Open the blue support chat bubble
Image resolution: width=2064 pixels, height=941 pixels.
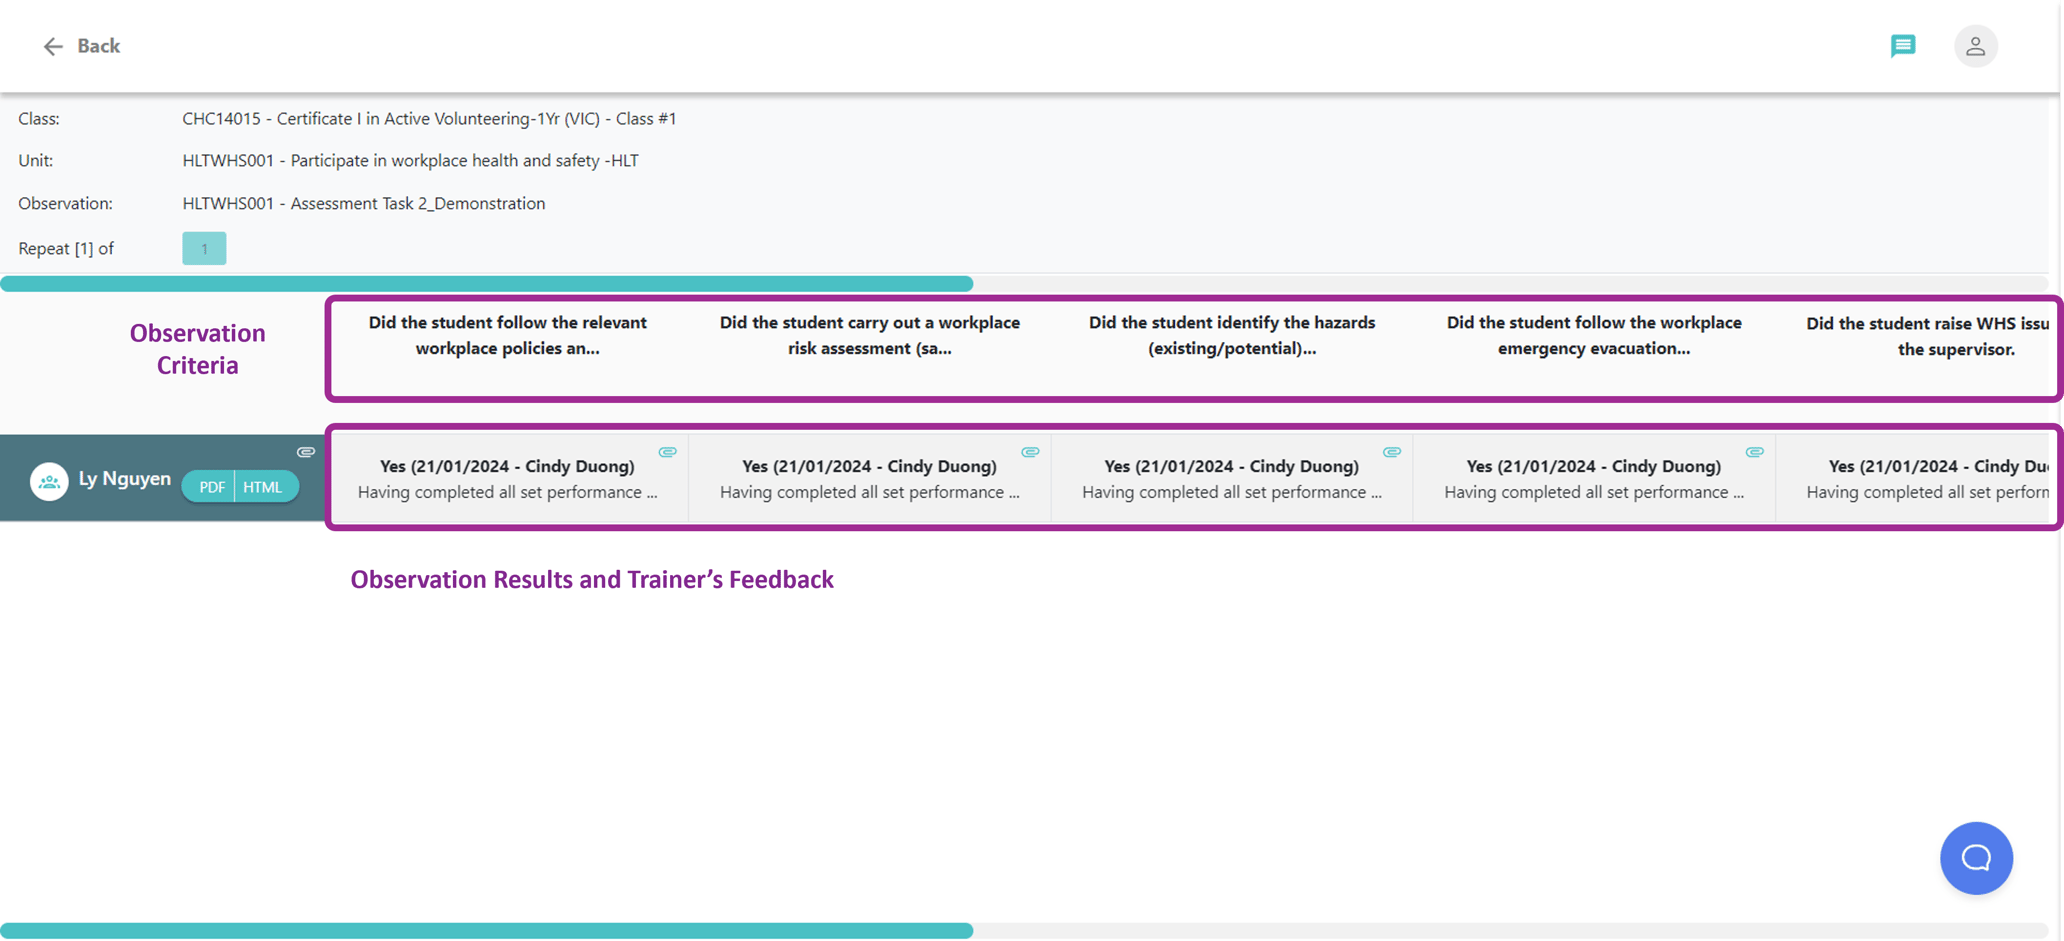click(x=1975, y=858)
